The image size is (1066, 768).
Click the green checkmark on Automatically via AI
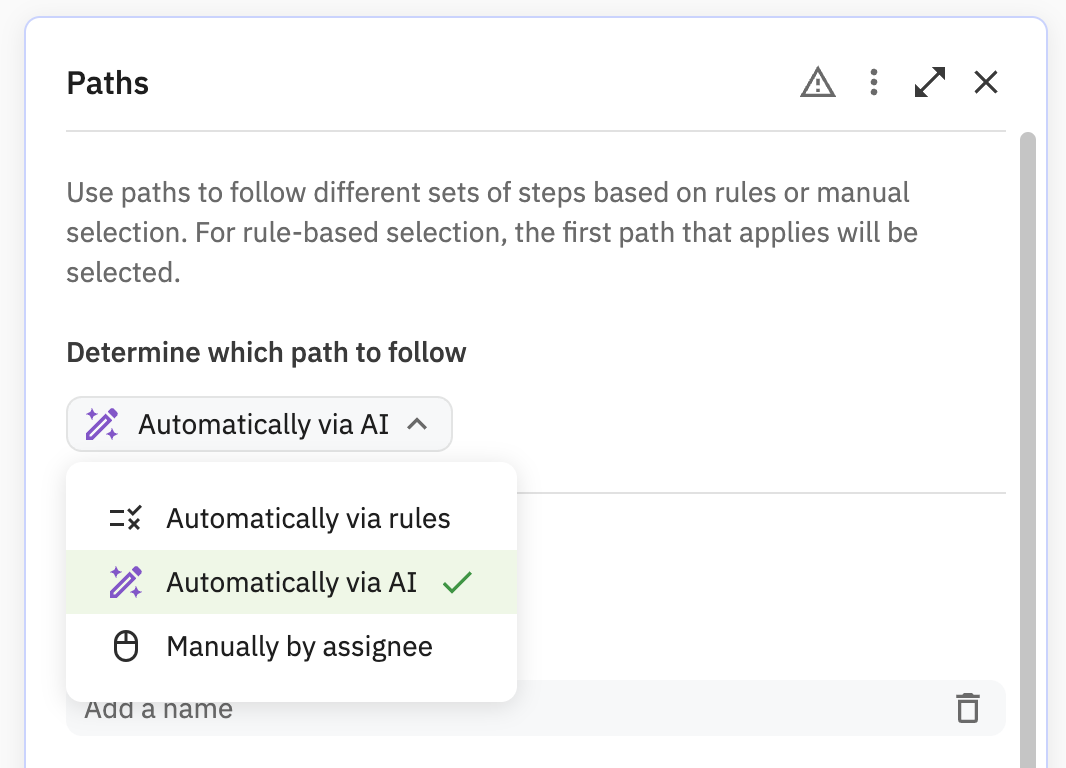click(x=457, y=581)
